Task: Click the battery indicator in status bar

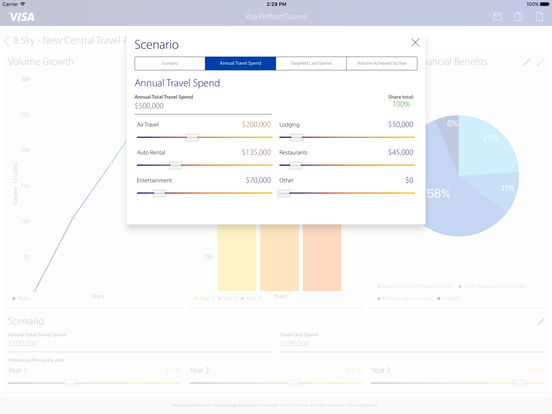Action: (544, 4)
